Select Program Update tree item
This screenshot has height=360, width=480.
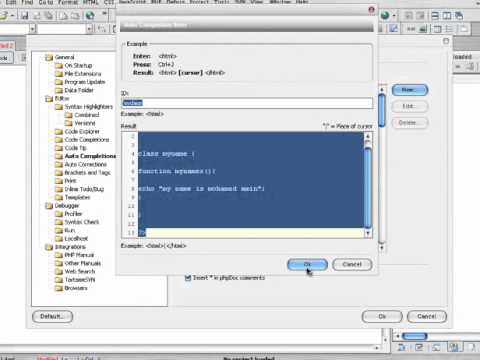click(85, 82)
